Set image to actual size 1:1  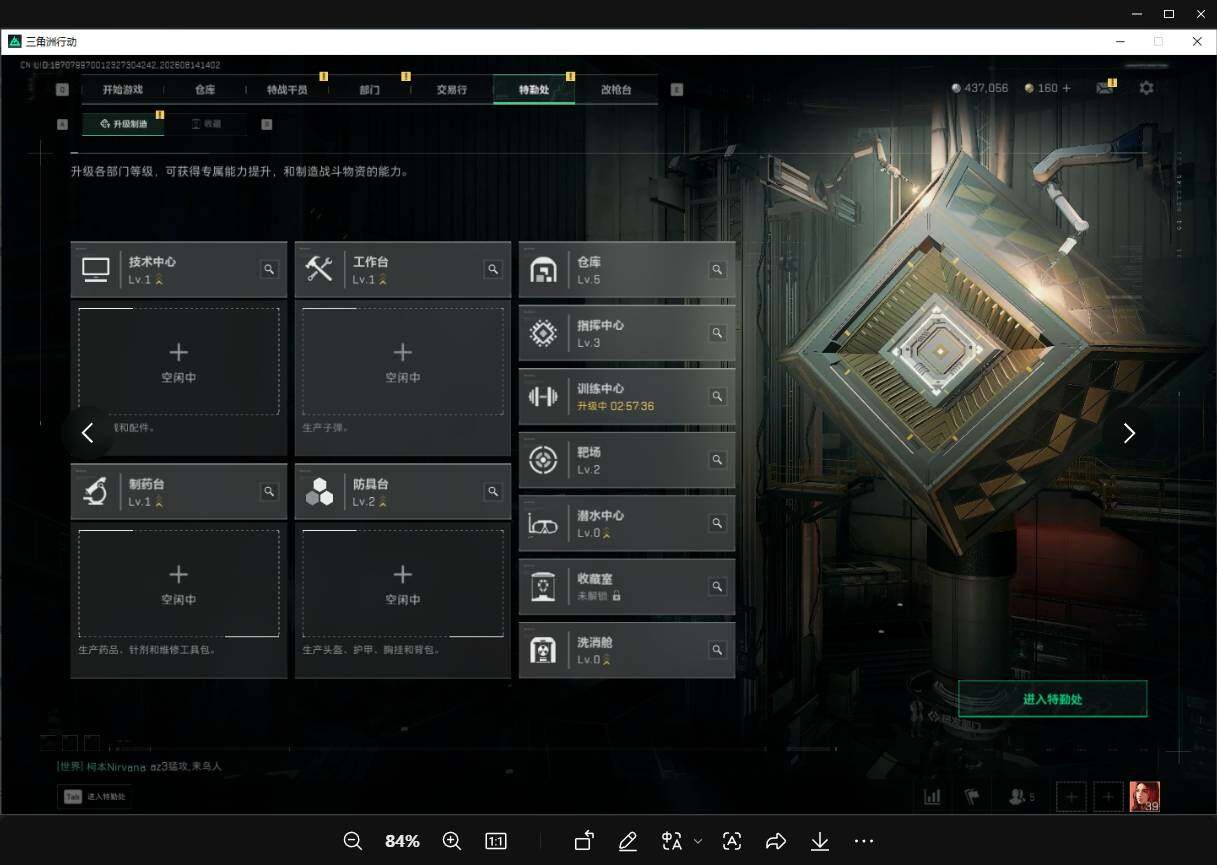tap(495, 841)
